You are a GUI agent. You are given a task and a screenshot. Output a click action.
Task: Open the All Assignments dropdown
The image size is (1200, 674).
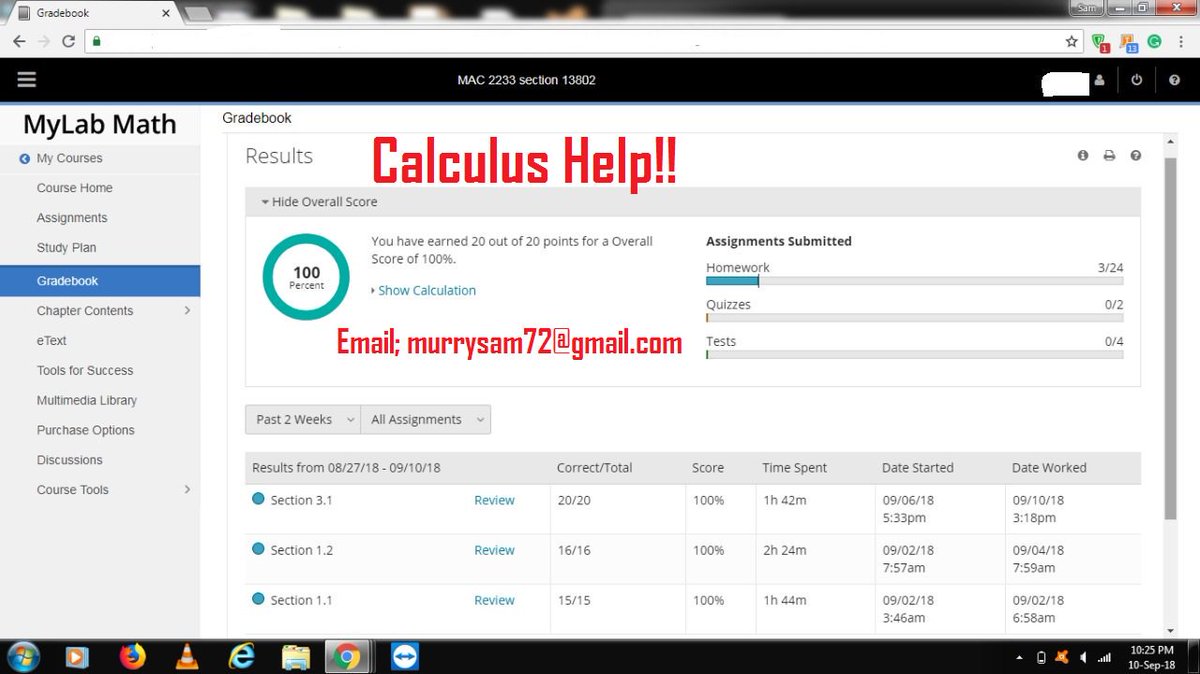tap(425, 419)
